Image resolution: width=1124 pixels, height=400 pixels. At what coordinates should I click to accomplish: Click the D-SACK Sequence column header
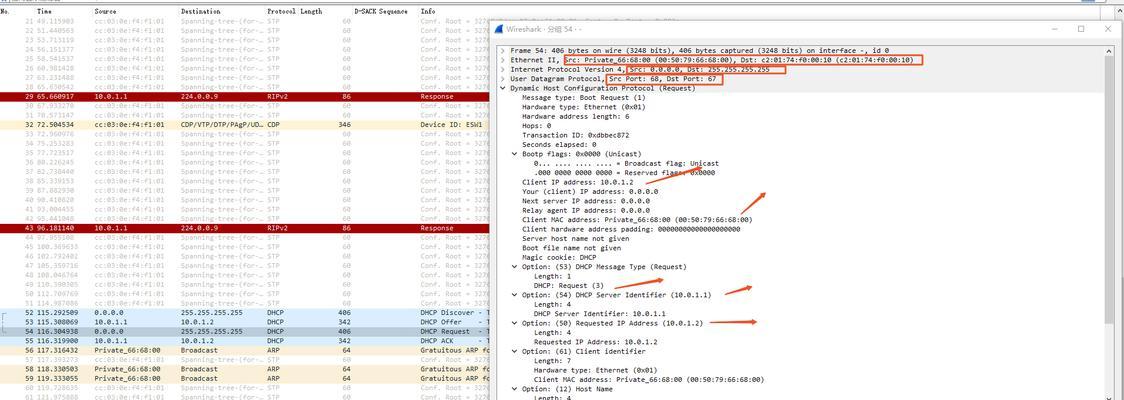(381, 11)
